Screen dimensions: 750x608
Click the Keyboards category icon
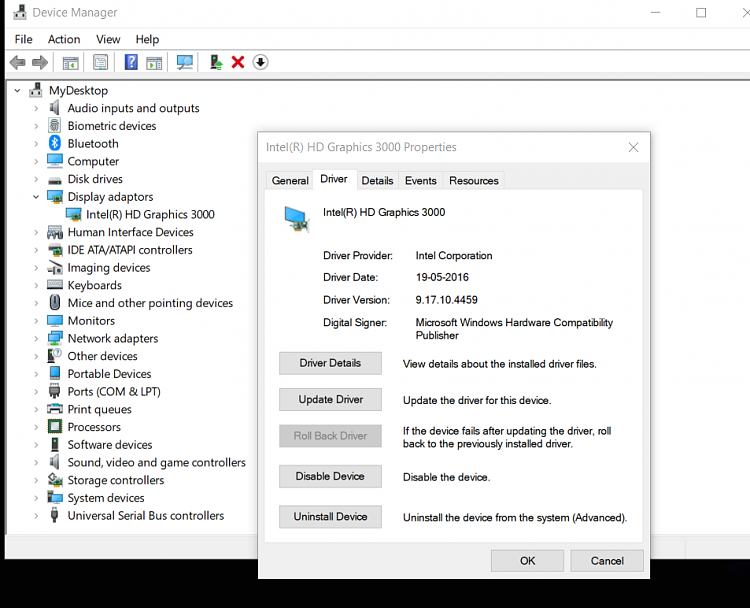(x=55, y=285)
